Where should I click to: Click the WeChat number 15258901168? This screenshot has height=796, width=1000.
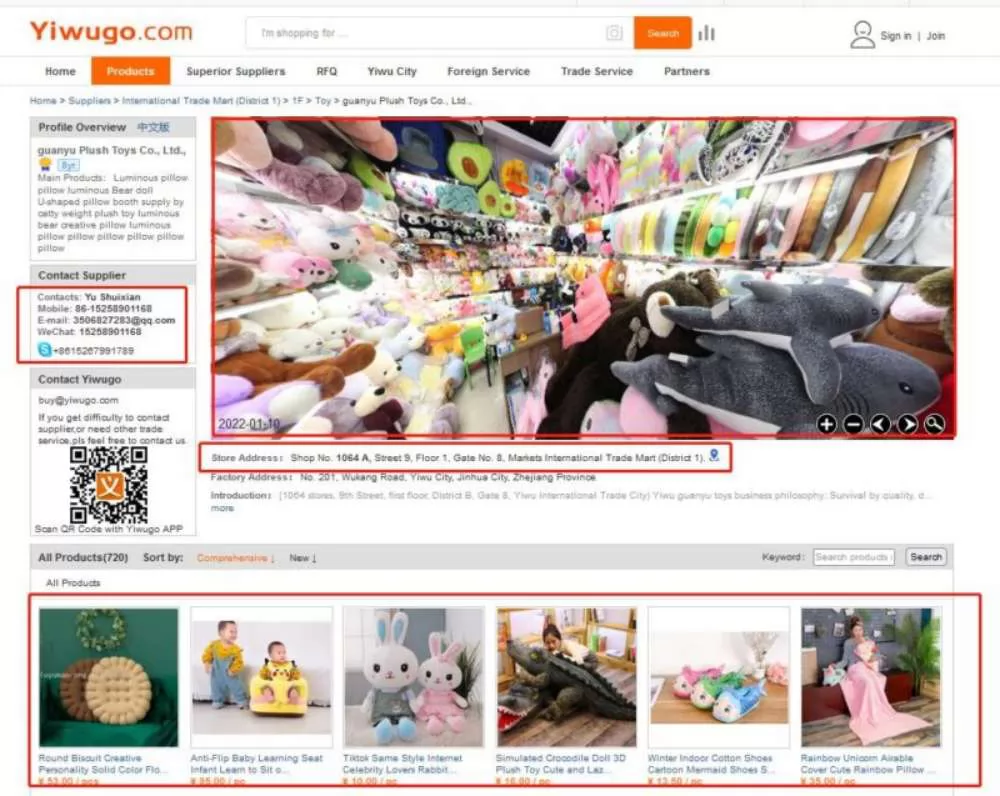(110, 332)
